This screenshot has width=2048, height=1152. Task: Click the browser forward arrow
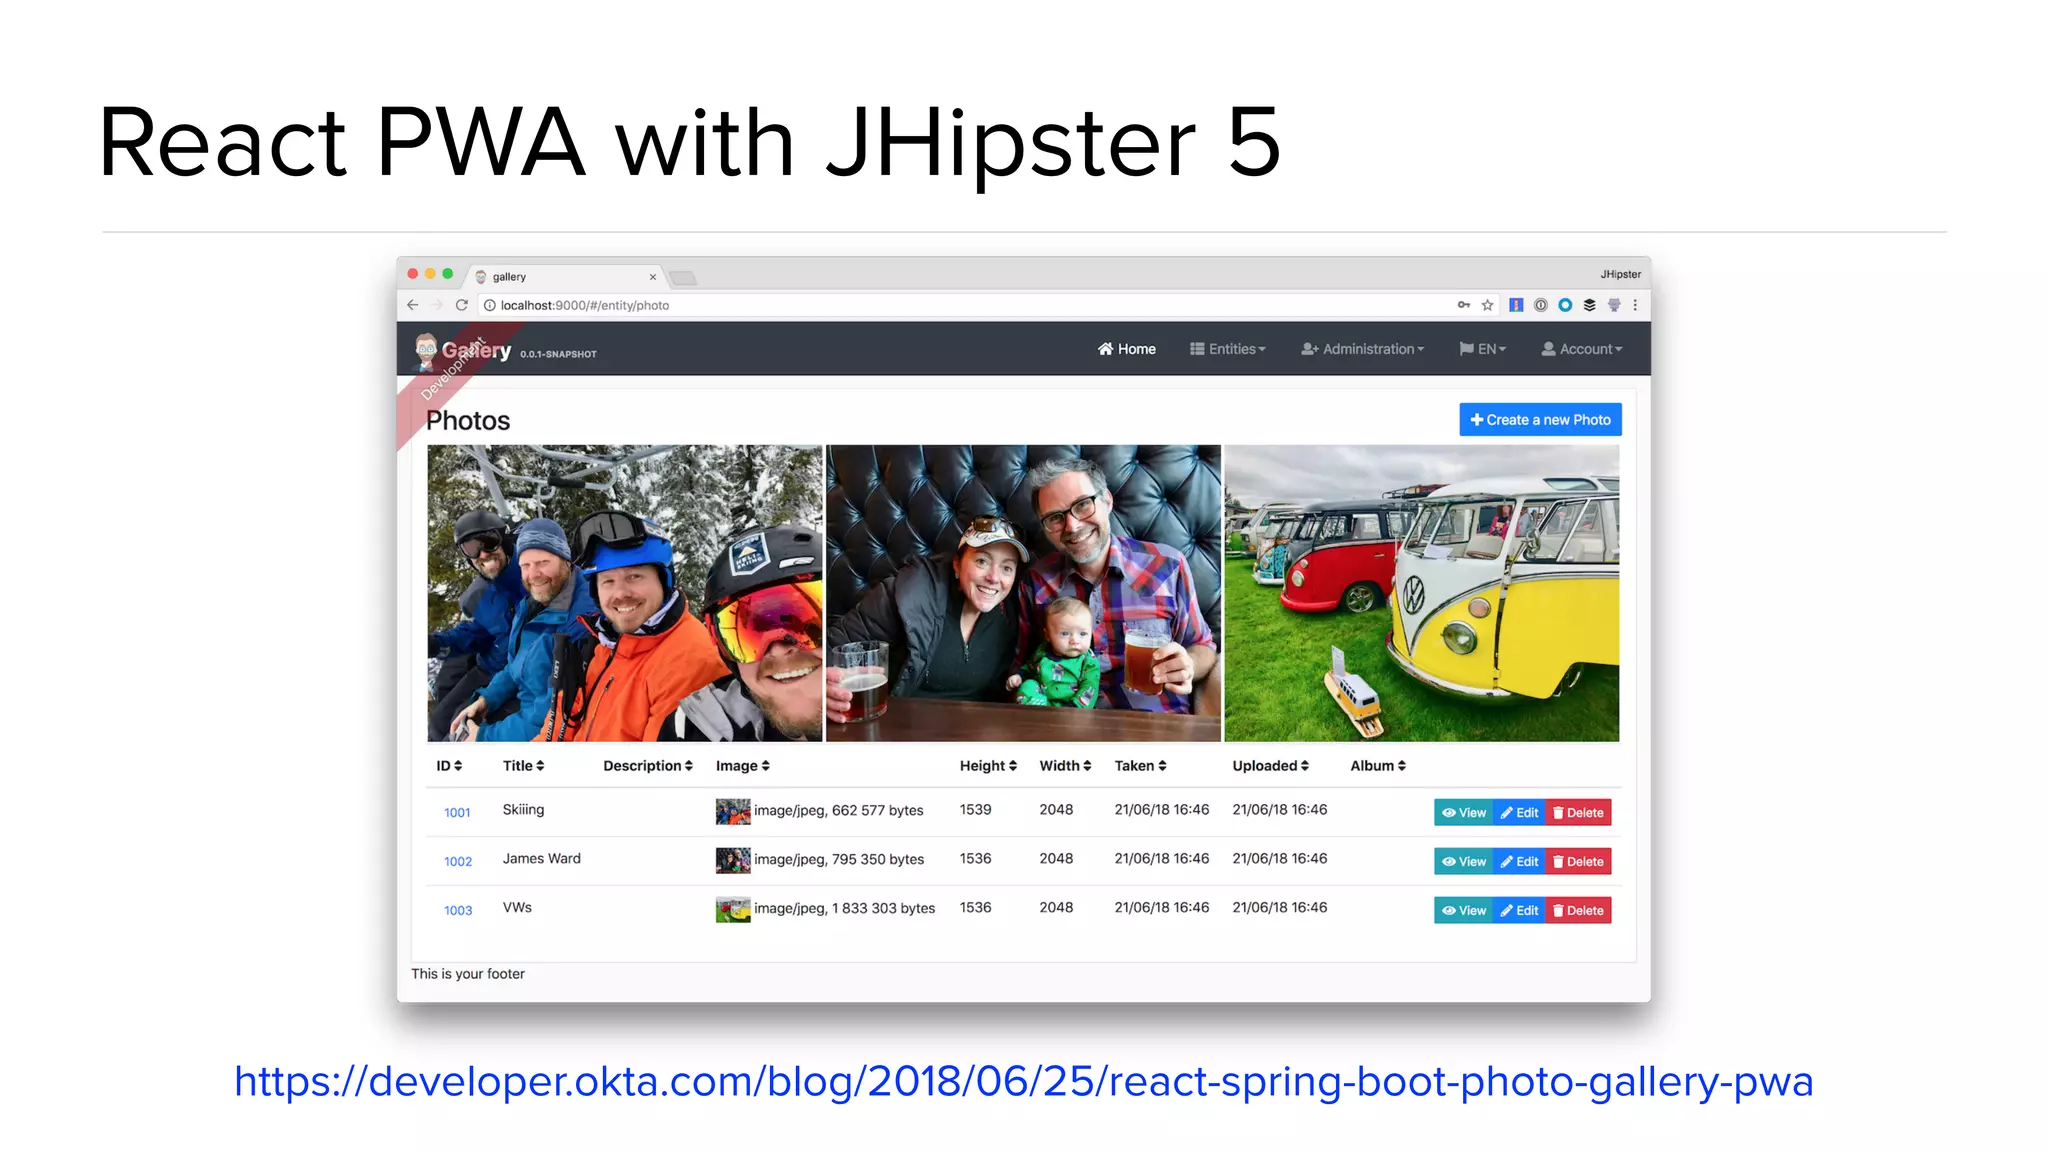437,305
